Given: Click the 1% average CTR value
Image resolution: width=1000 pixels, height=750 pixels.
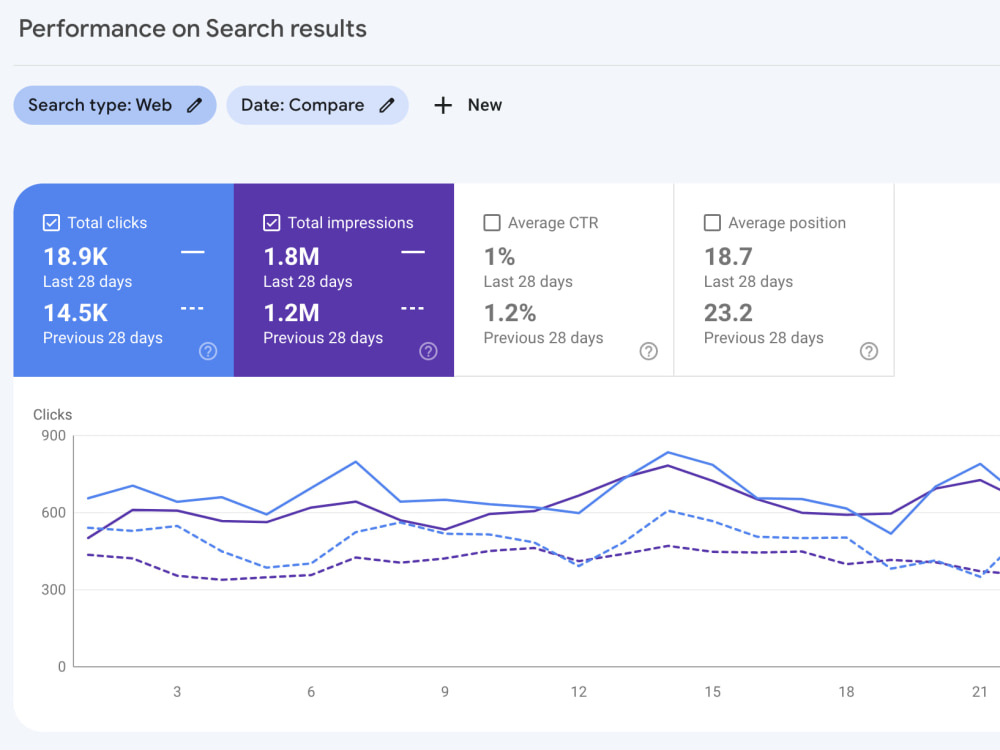Looking at the screenshot, I should pyautogui.click(x=499, y=257).
